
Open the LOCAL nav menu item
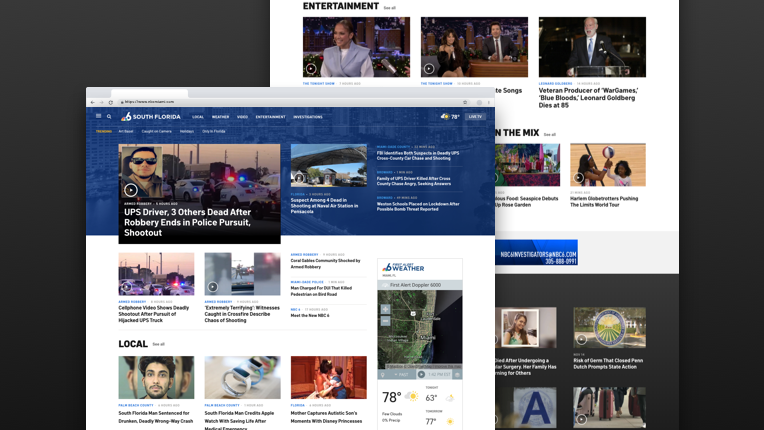point(198,117)
